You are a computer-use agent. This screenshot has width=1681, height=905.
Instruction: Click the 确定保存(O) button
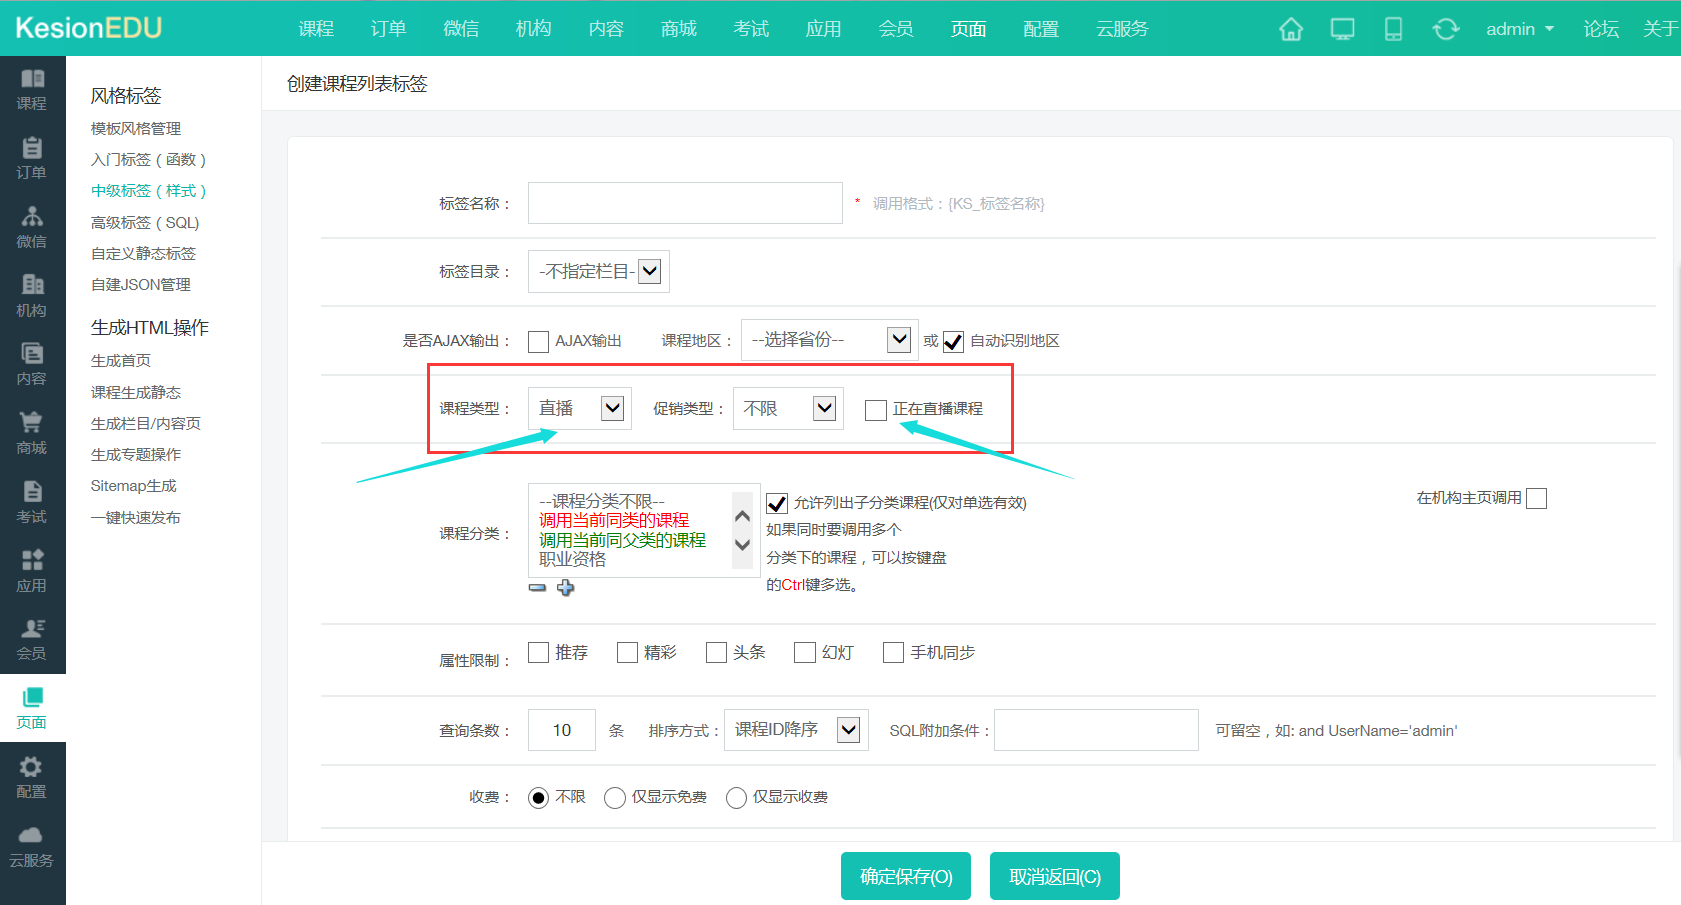(905, 876)
